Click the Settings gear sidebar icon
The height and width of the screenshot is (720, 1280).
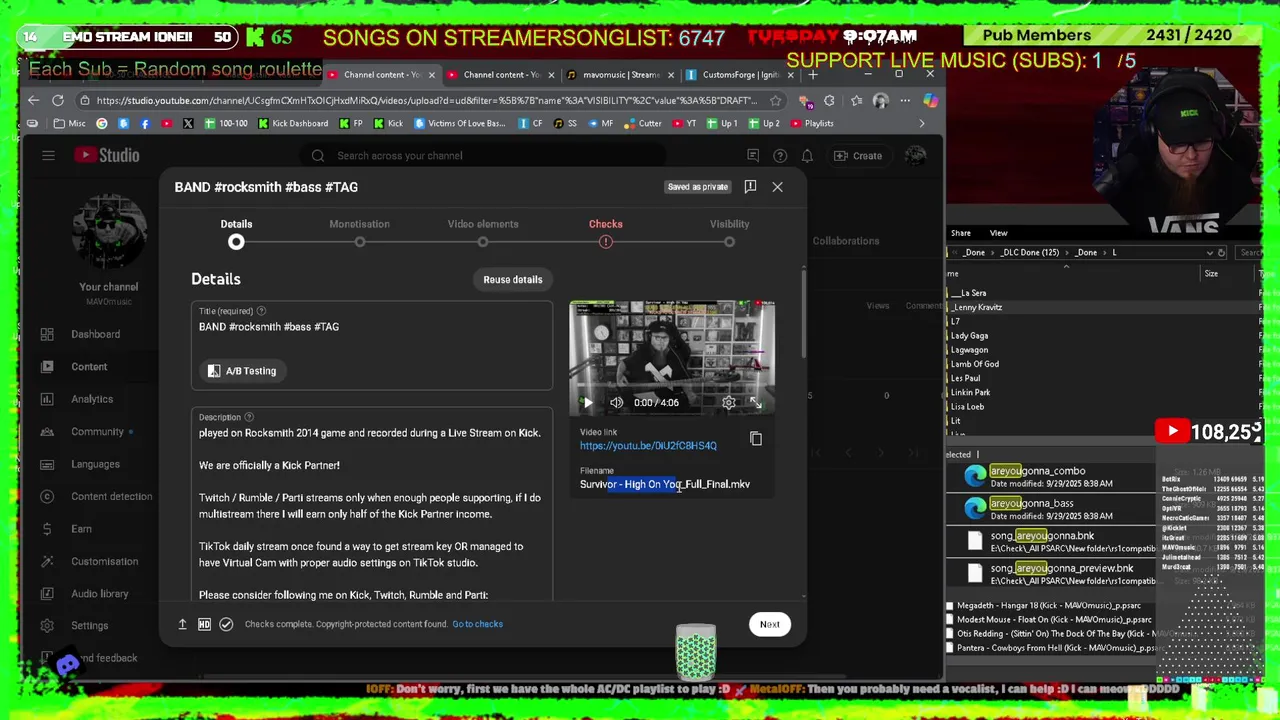coord(47,626)
